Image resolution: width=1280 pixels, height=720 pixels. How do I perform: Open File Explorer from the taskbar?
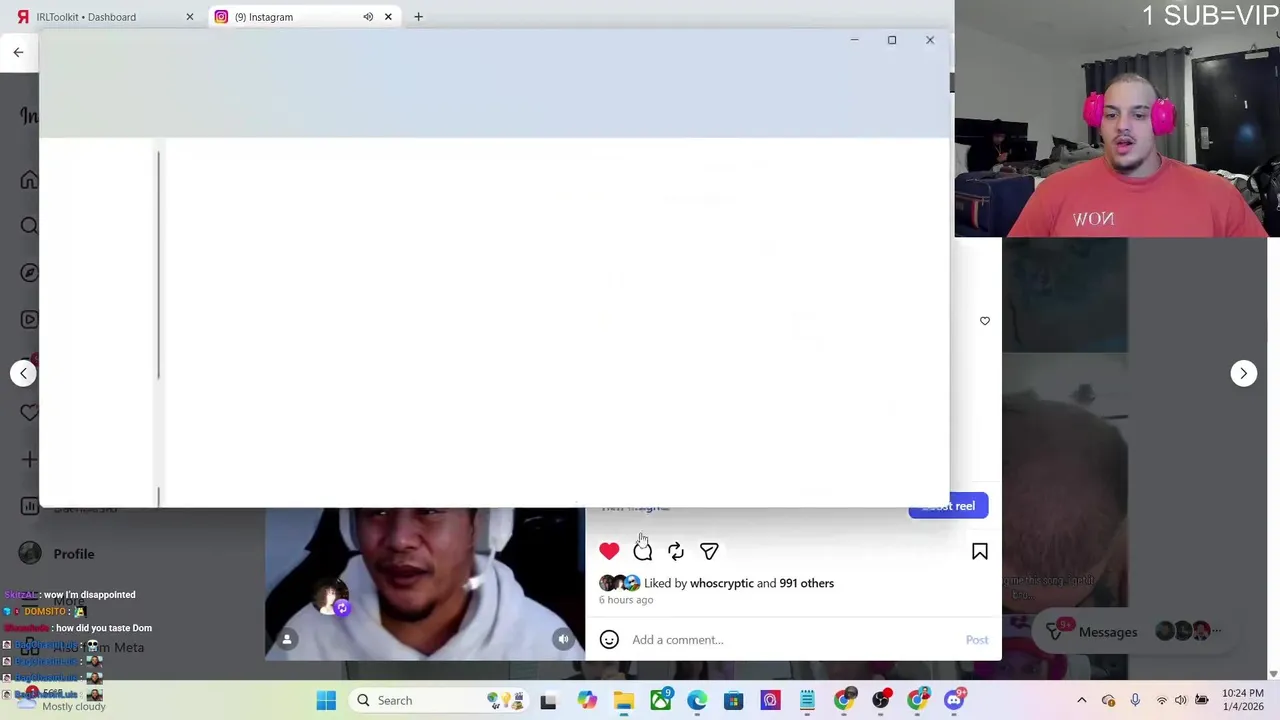(624, 701)
